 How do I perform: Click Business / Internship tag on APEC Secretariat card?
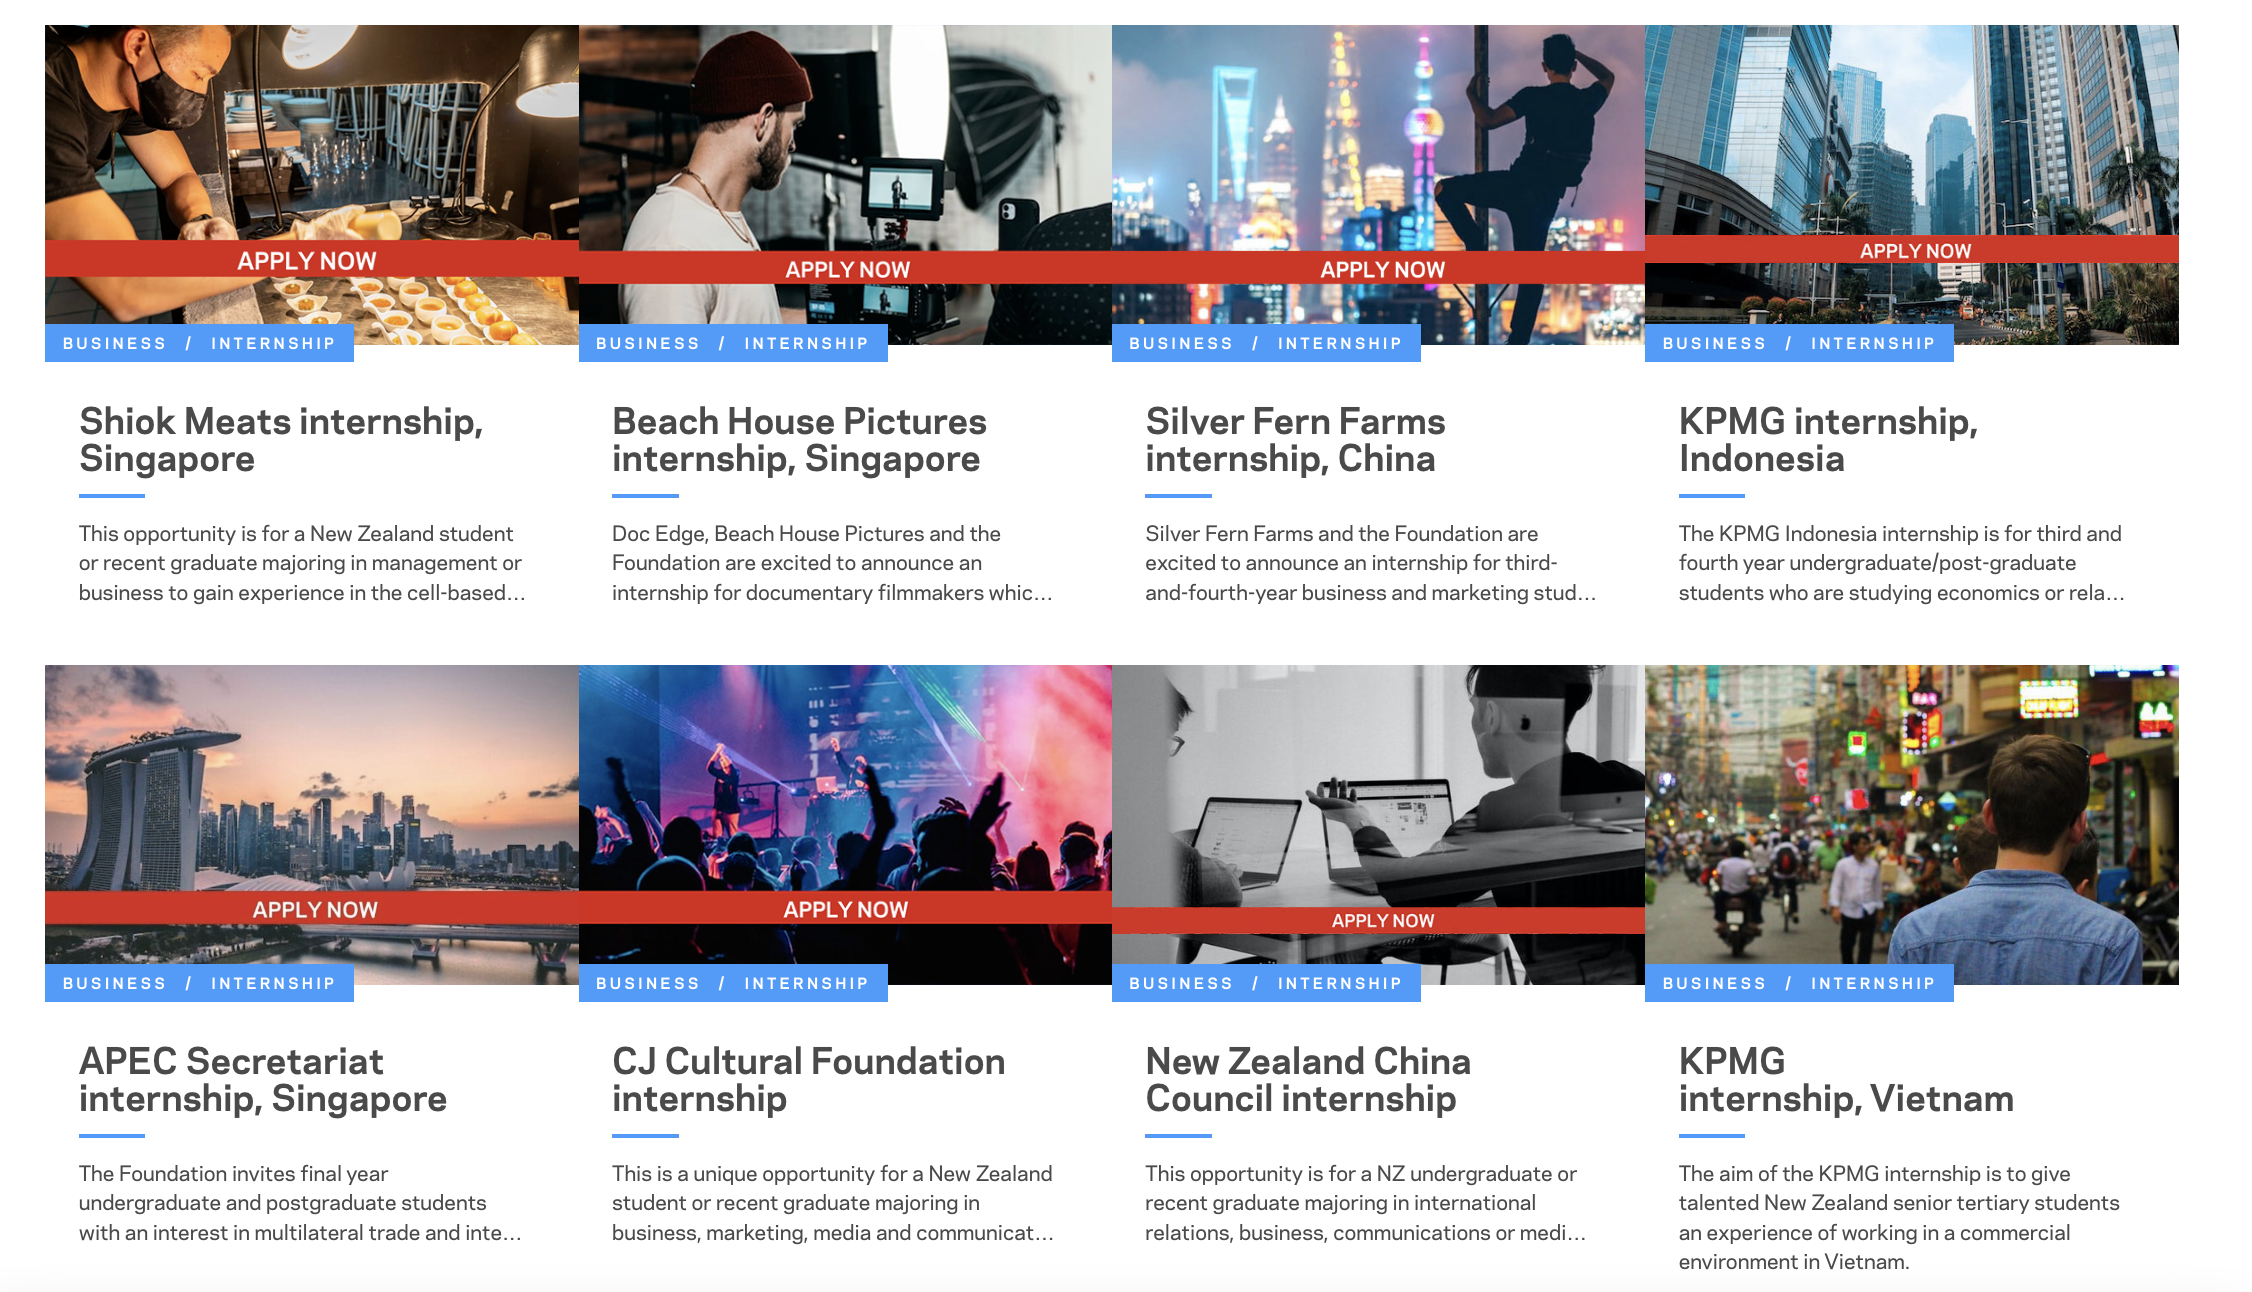coord(199,983)
